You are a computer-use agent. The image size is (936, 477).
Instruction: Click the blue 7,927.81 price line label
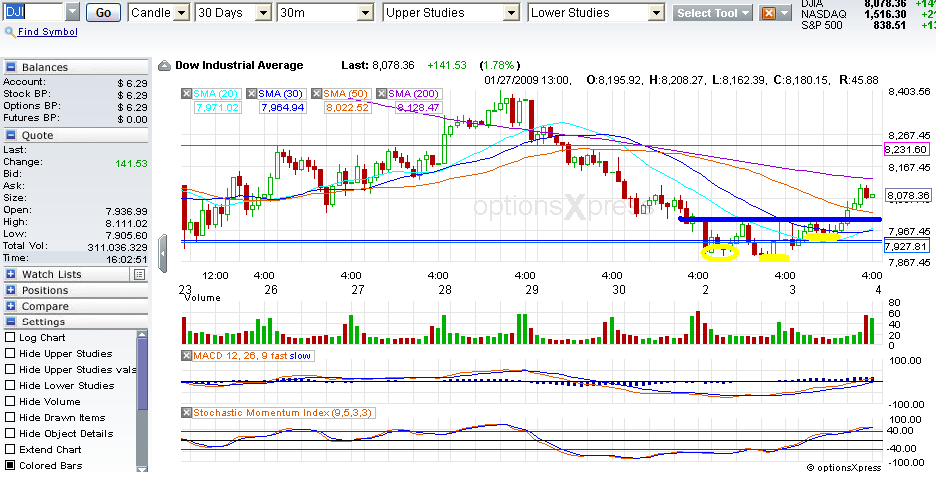click(x=906, y=246)
